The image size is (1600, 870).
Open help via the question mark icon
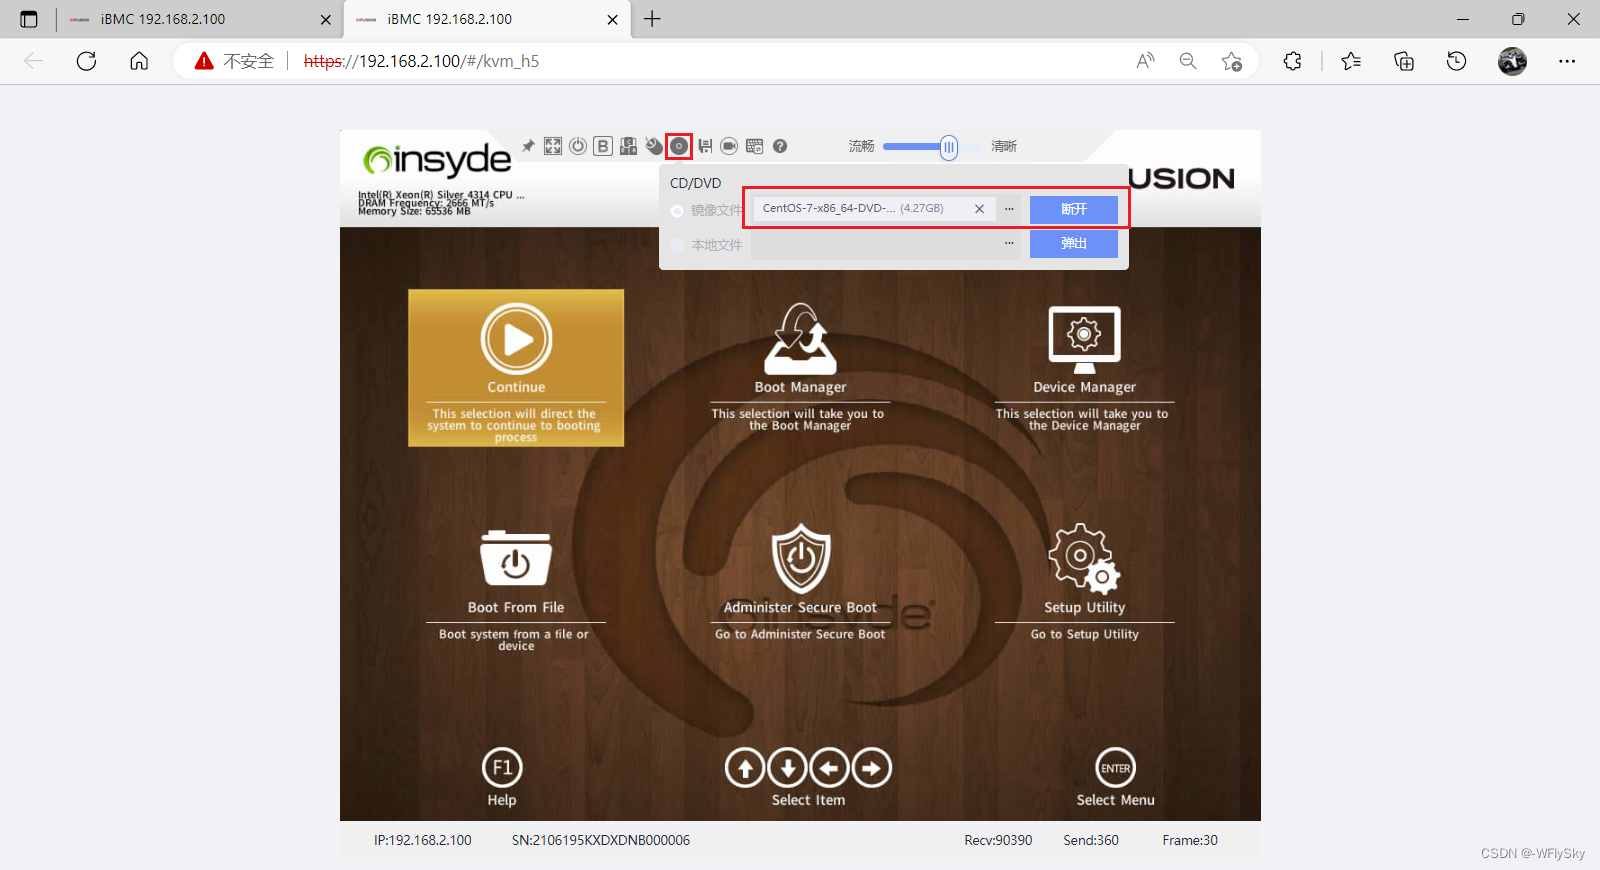[780, 146]
